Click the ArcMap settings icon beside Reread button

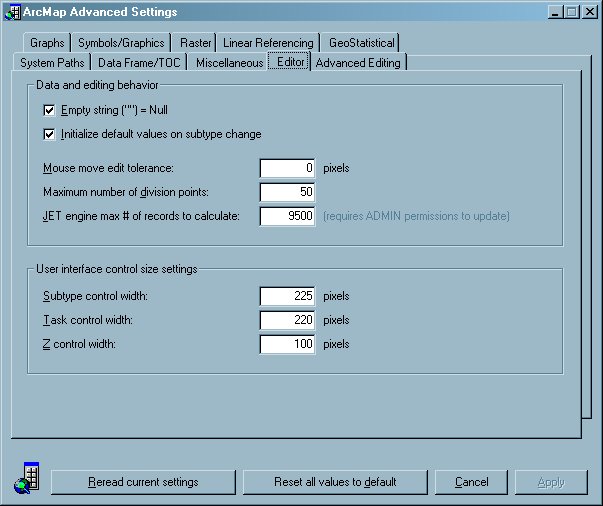27,479
